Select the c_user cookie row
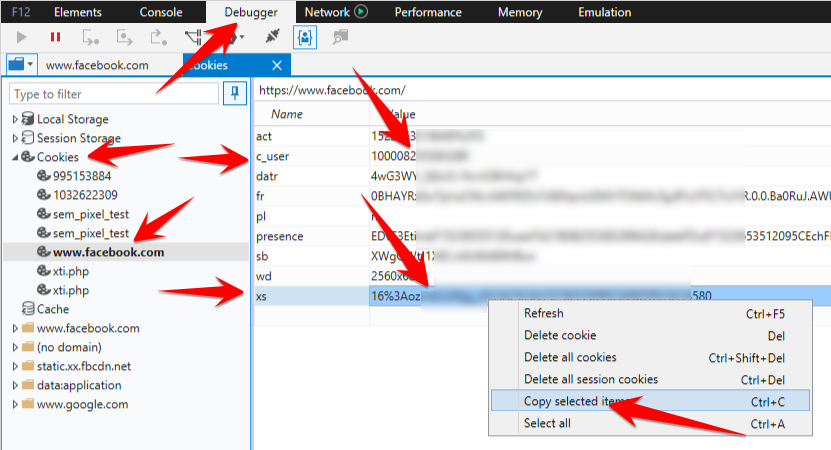 click(543, 156)
